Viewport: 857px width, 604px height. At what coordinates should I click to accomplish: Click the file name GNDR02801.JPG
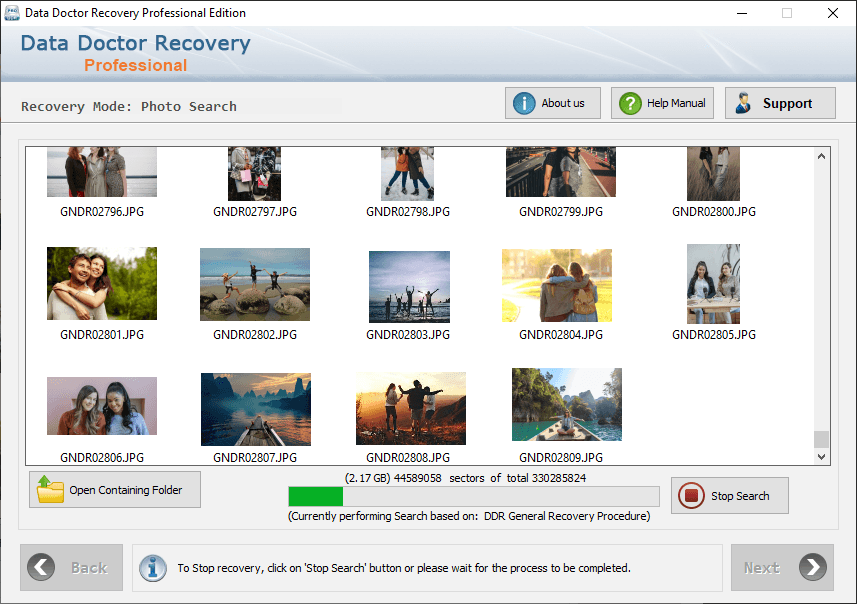pos(102,335)
